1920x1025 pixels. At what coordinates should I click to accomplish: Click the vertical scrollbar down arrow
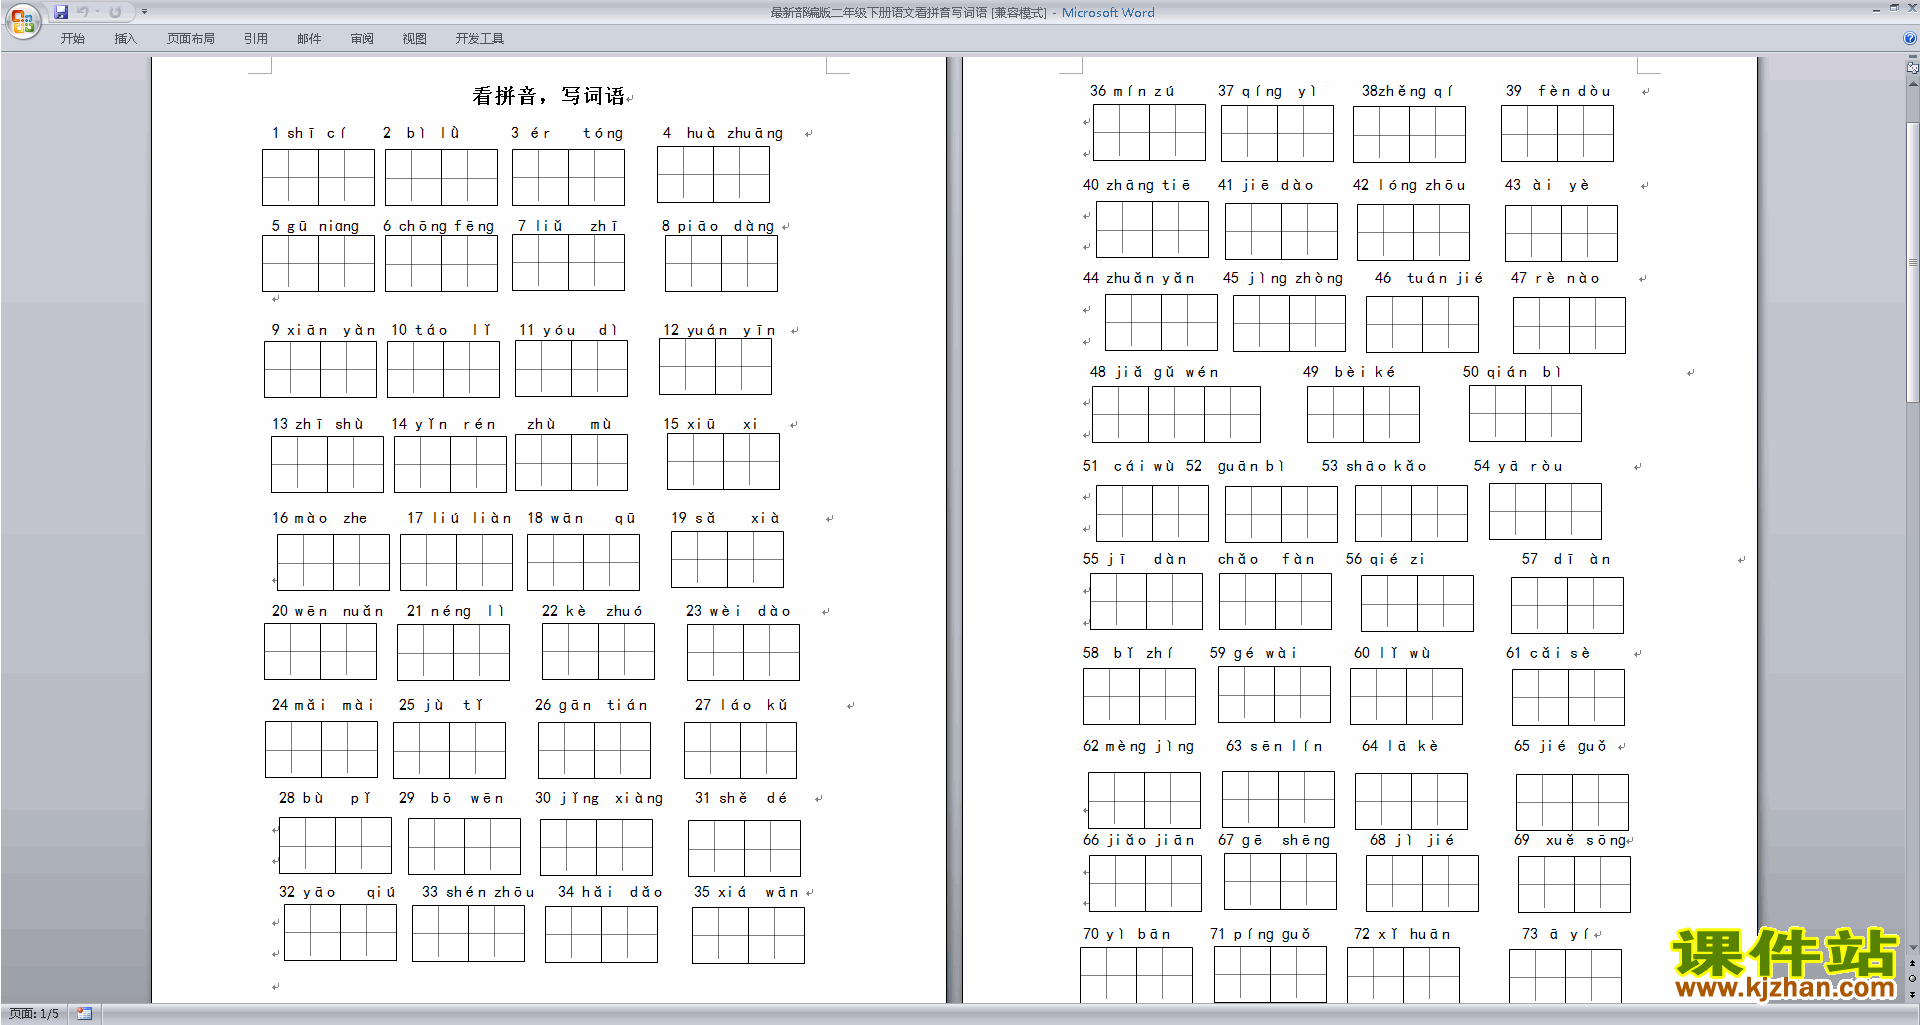pyautogui.click(x=1912, y=948)
